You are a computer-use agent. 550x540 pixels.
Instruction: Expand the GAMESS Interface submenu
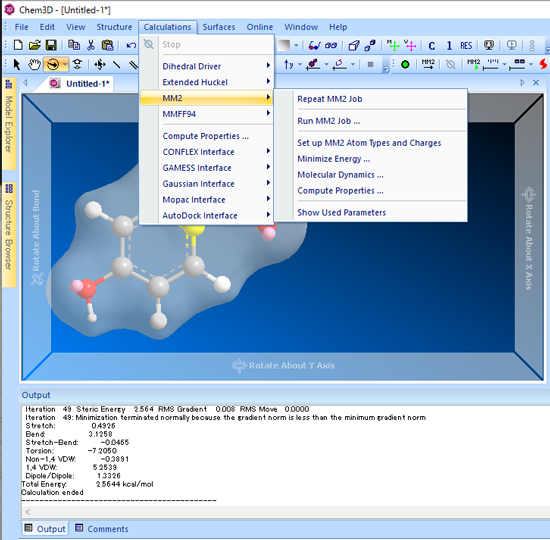tap(206, 168)
